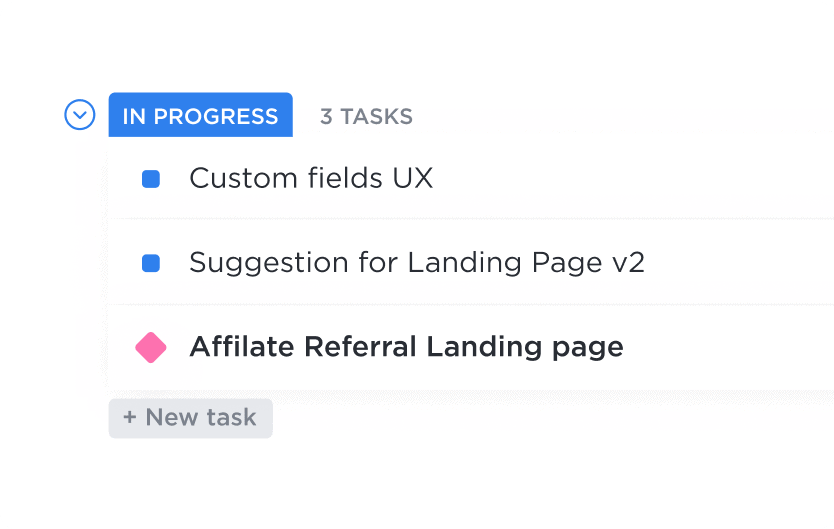Image resolution: width=834 pixels, height=529 pixels.
Task: Select the empty area of Custom fields UX row
Action: [x=640, y=179]
